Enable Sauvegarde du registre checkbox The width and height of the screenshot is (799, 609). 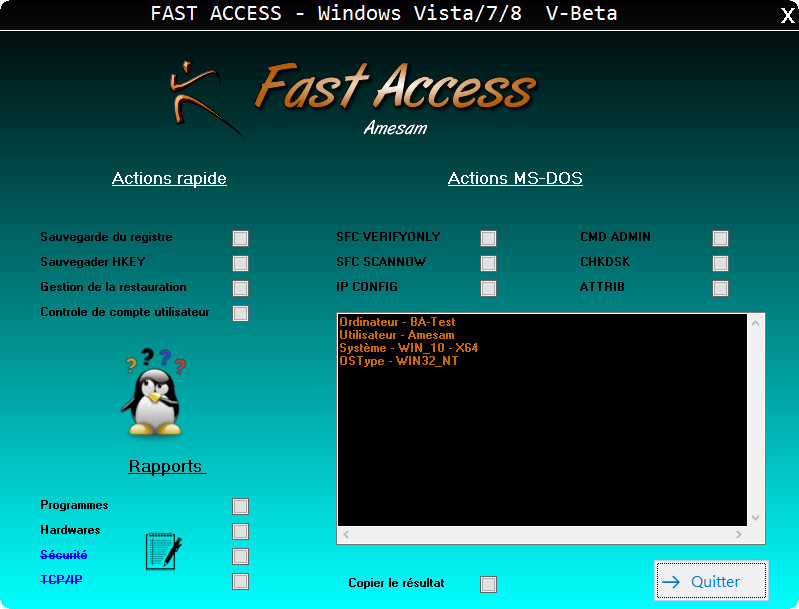tap(240, 238)
